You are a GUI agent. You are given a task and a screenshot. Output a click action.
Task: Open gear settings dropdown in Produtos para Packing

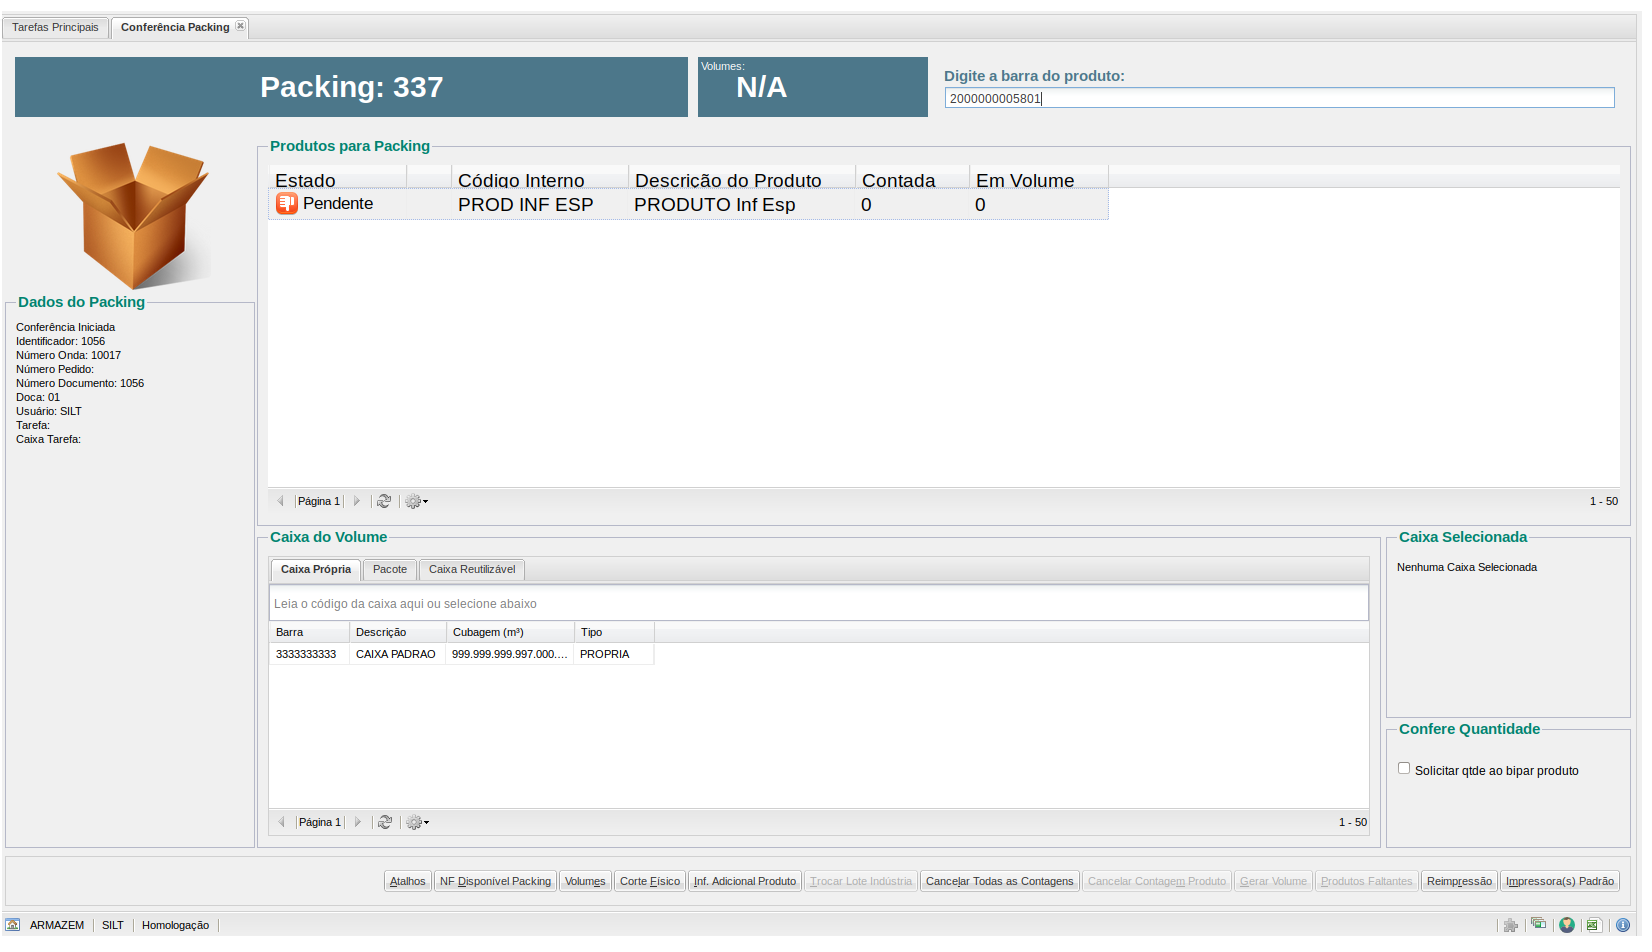tap(416, 501)
